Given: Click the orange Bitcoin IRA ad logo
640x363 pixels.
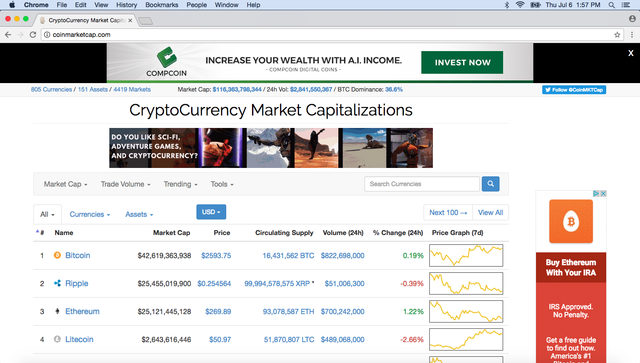Looking at the screenshot, I should pyautogui.click(x=571, y=221).
